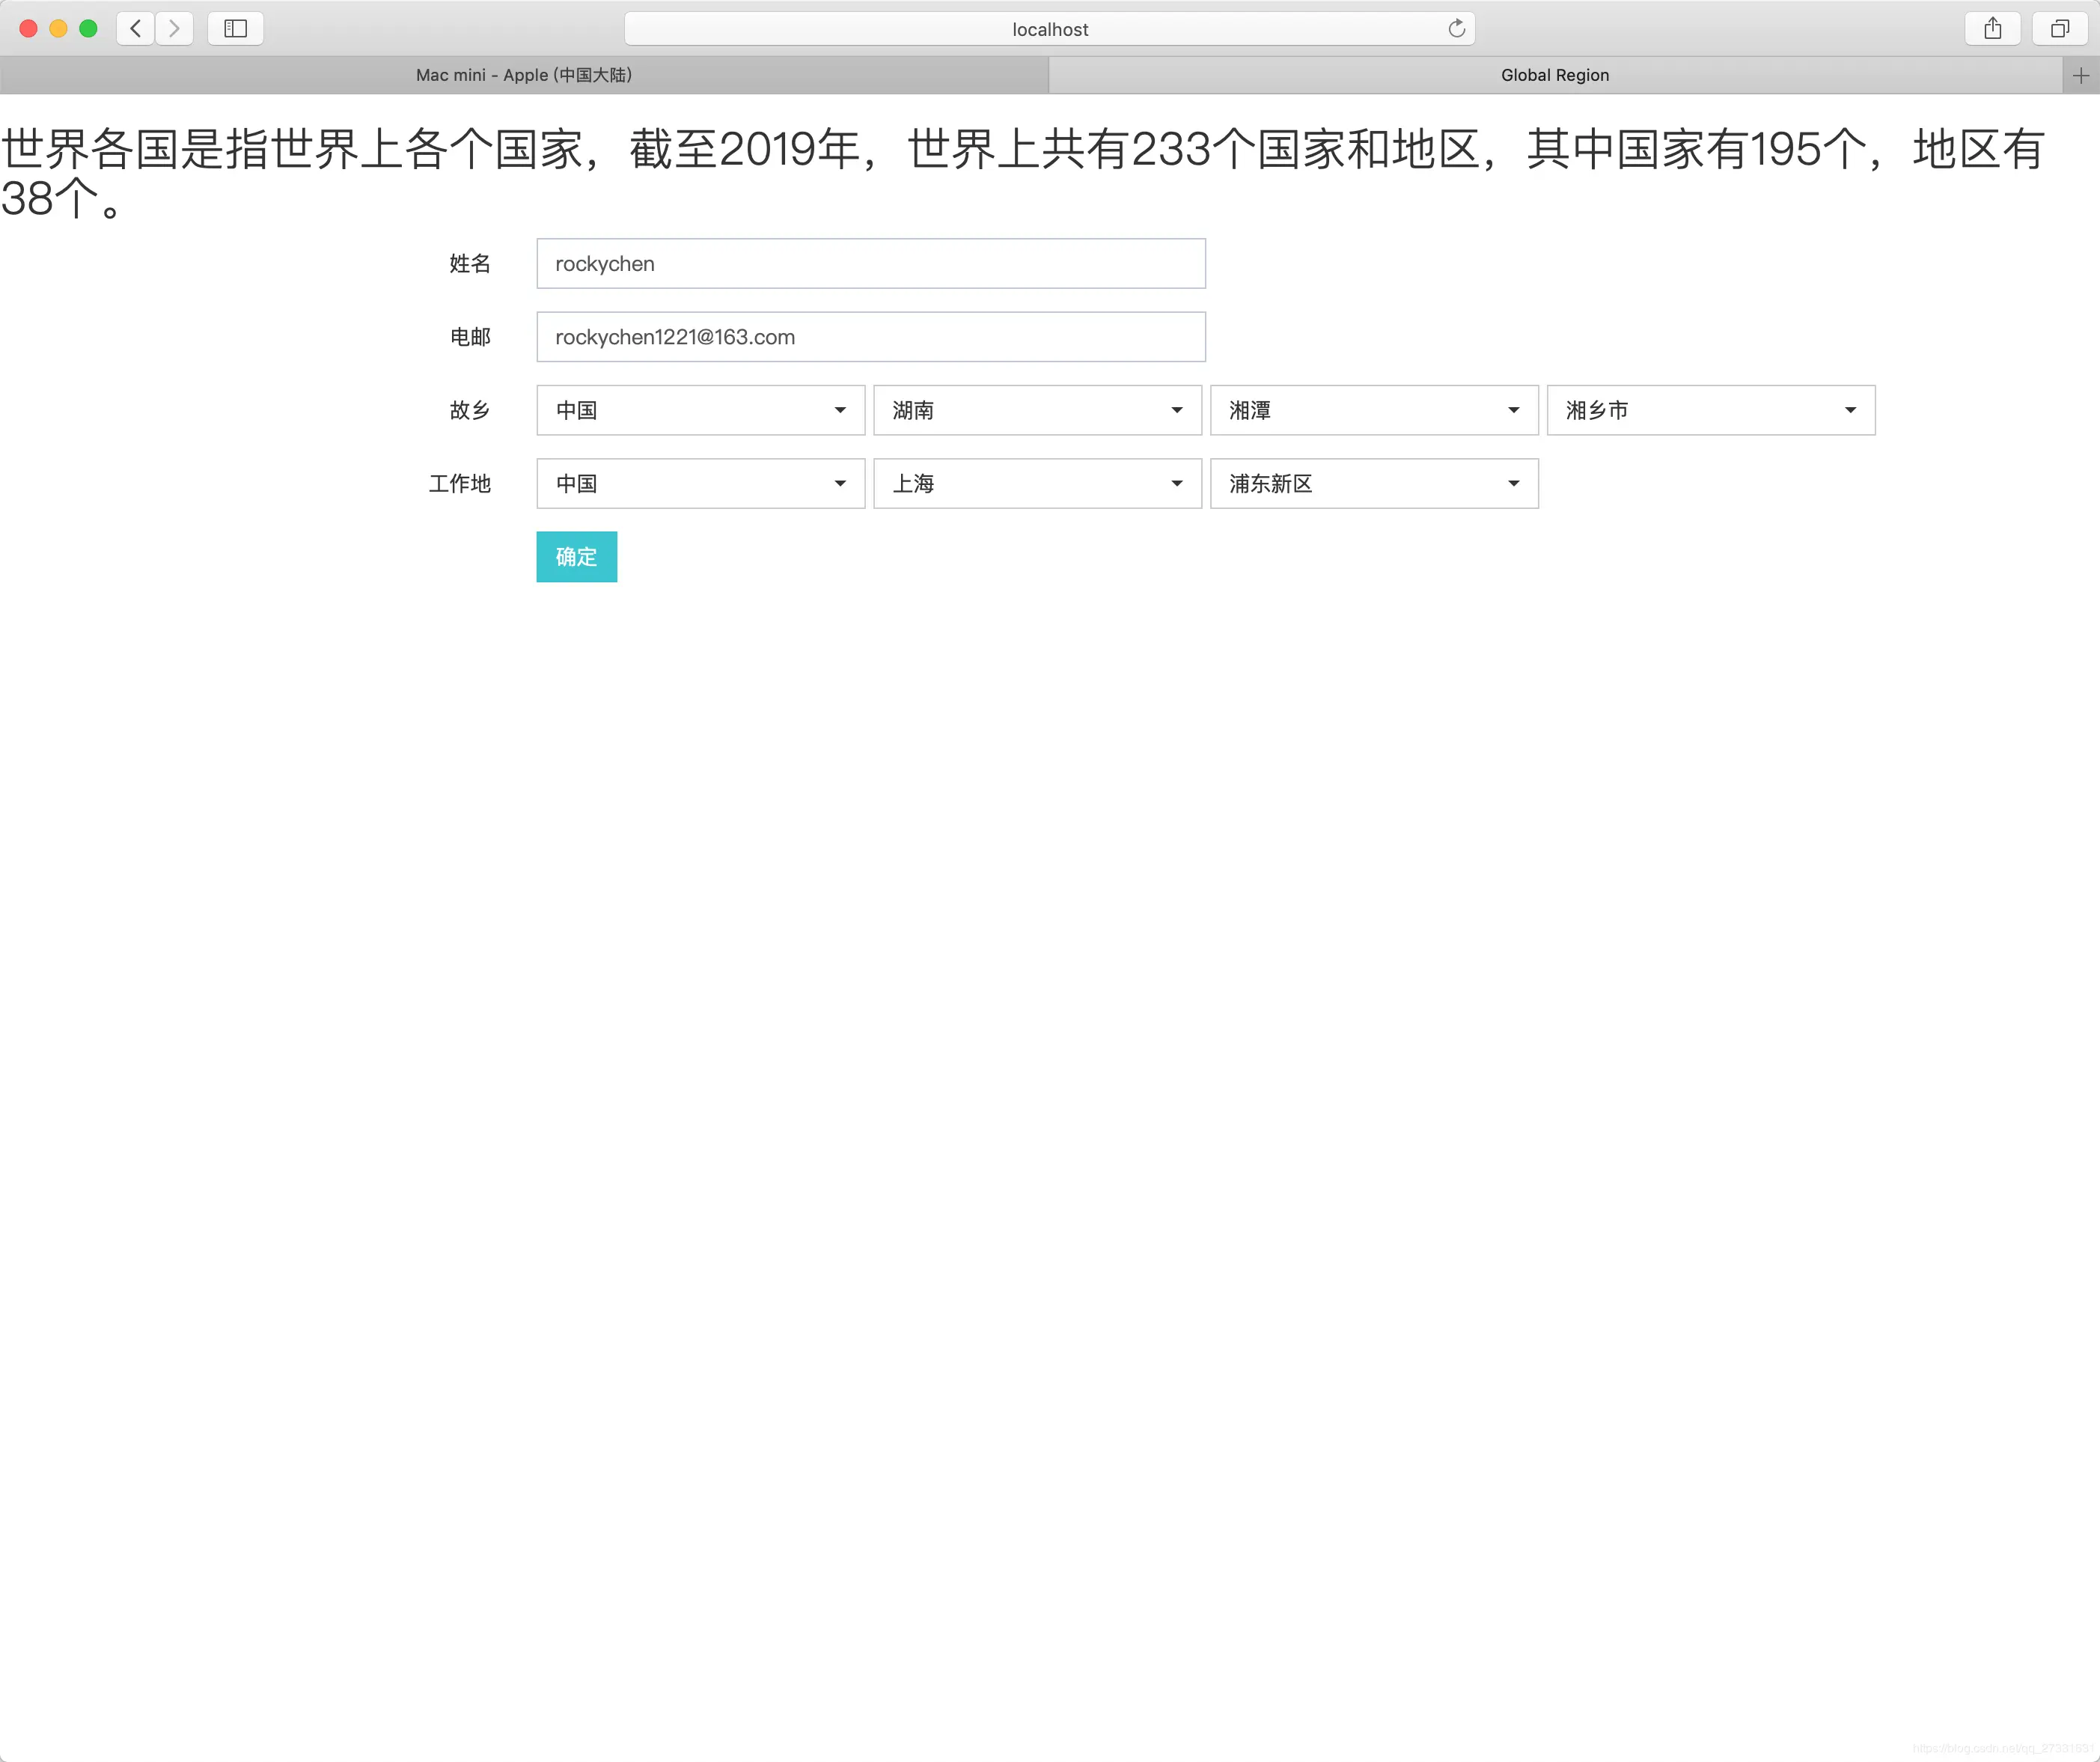The image size is (2100, 1762).
Task: Click the 确定 confirm button
Action: point(576,556)
